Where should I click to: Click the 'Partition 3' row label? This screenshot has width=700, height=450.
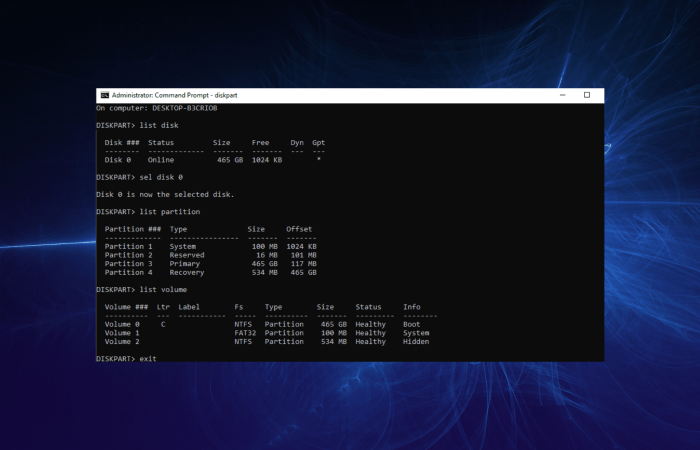(129, 264)
